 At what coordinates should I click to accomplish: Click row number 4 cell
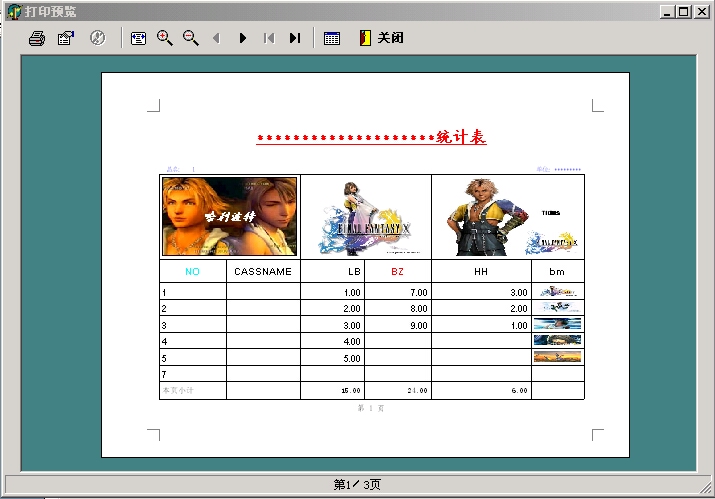[193, 341]
